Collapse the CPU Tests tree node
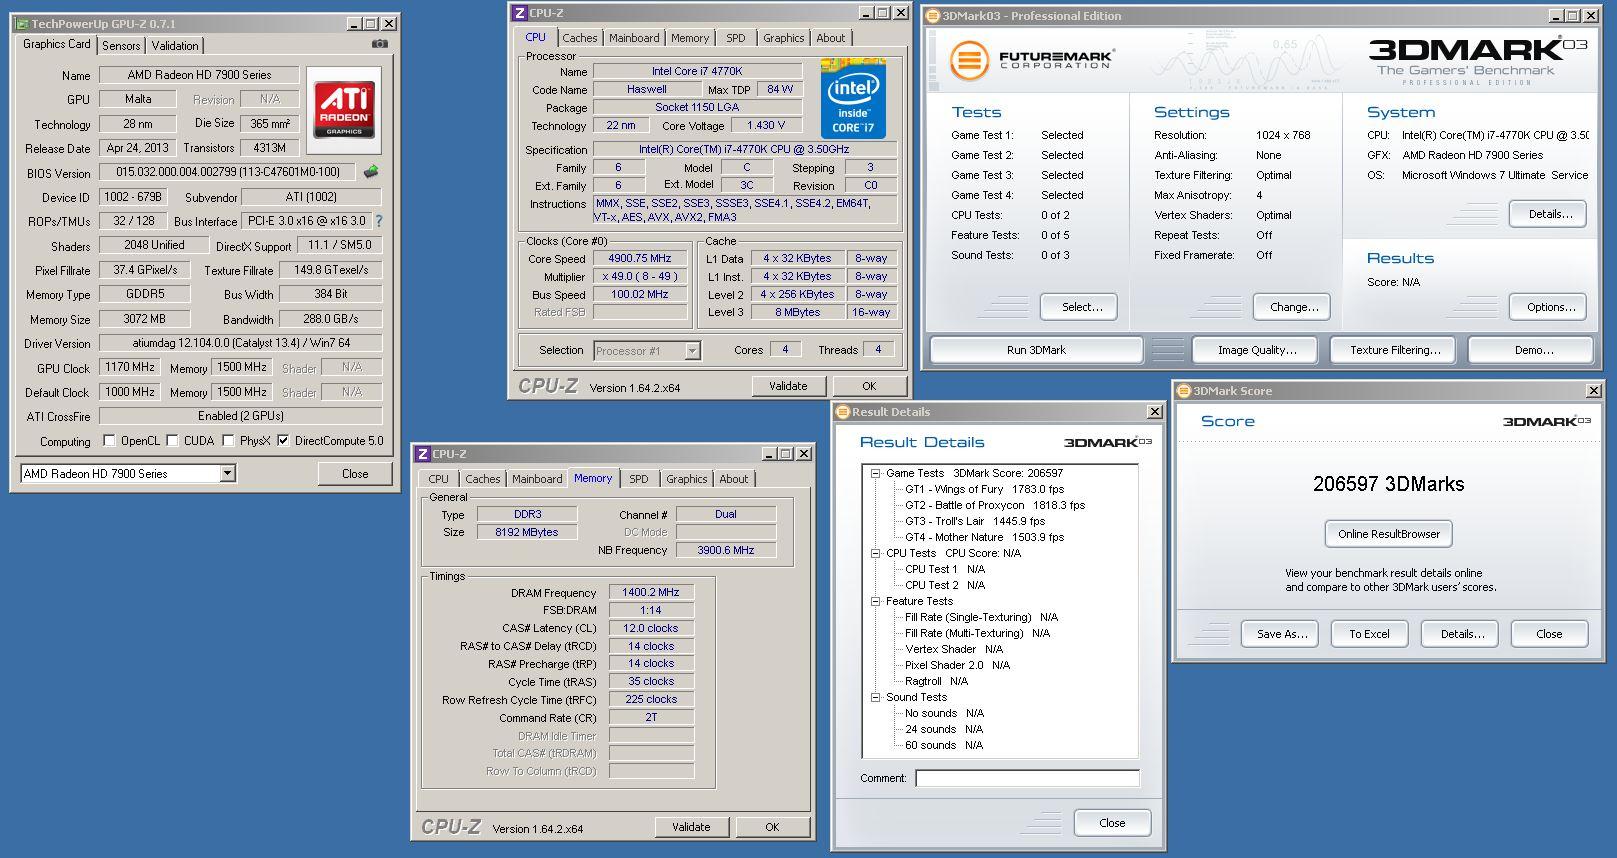1617x858 pixels. pyautogui.click(x=875, y=553)
